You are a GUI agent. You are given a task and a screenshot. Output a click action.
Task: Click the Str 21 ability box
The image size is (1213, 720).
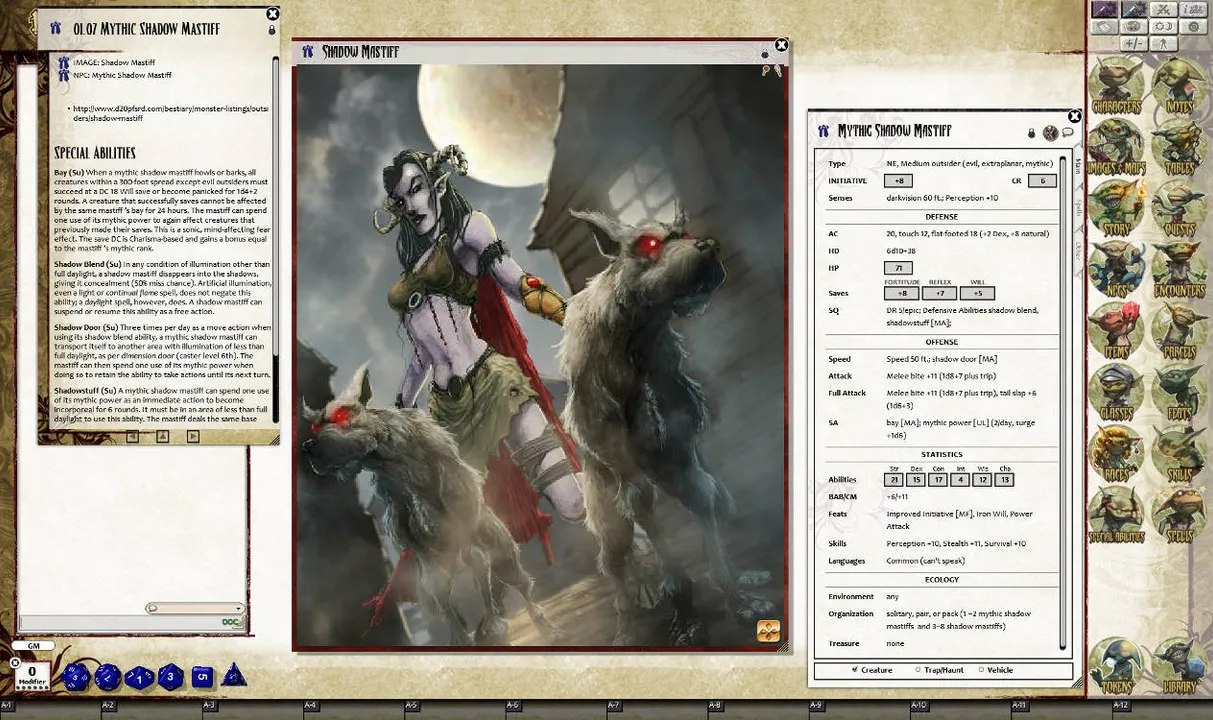pos(894,480)
